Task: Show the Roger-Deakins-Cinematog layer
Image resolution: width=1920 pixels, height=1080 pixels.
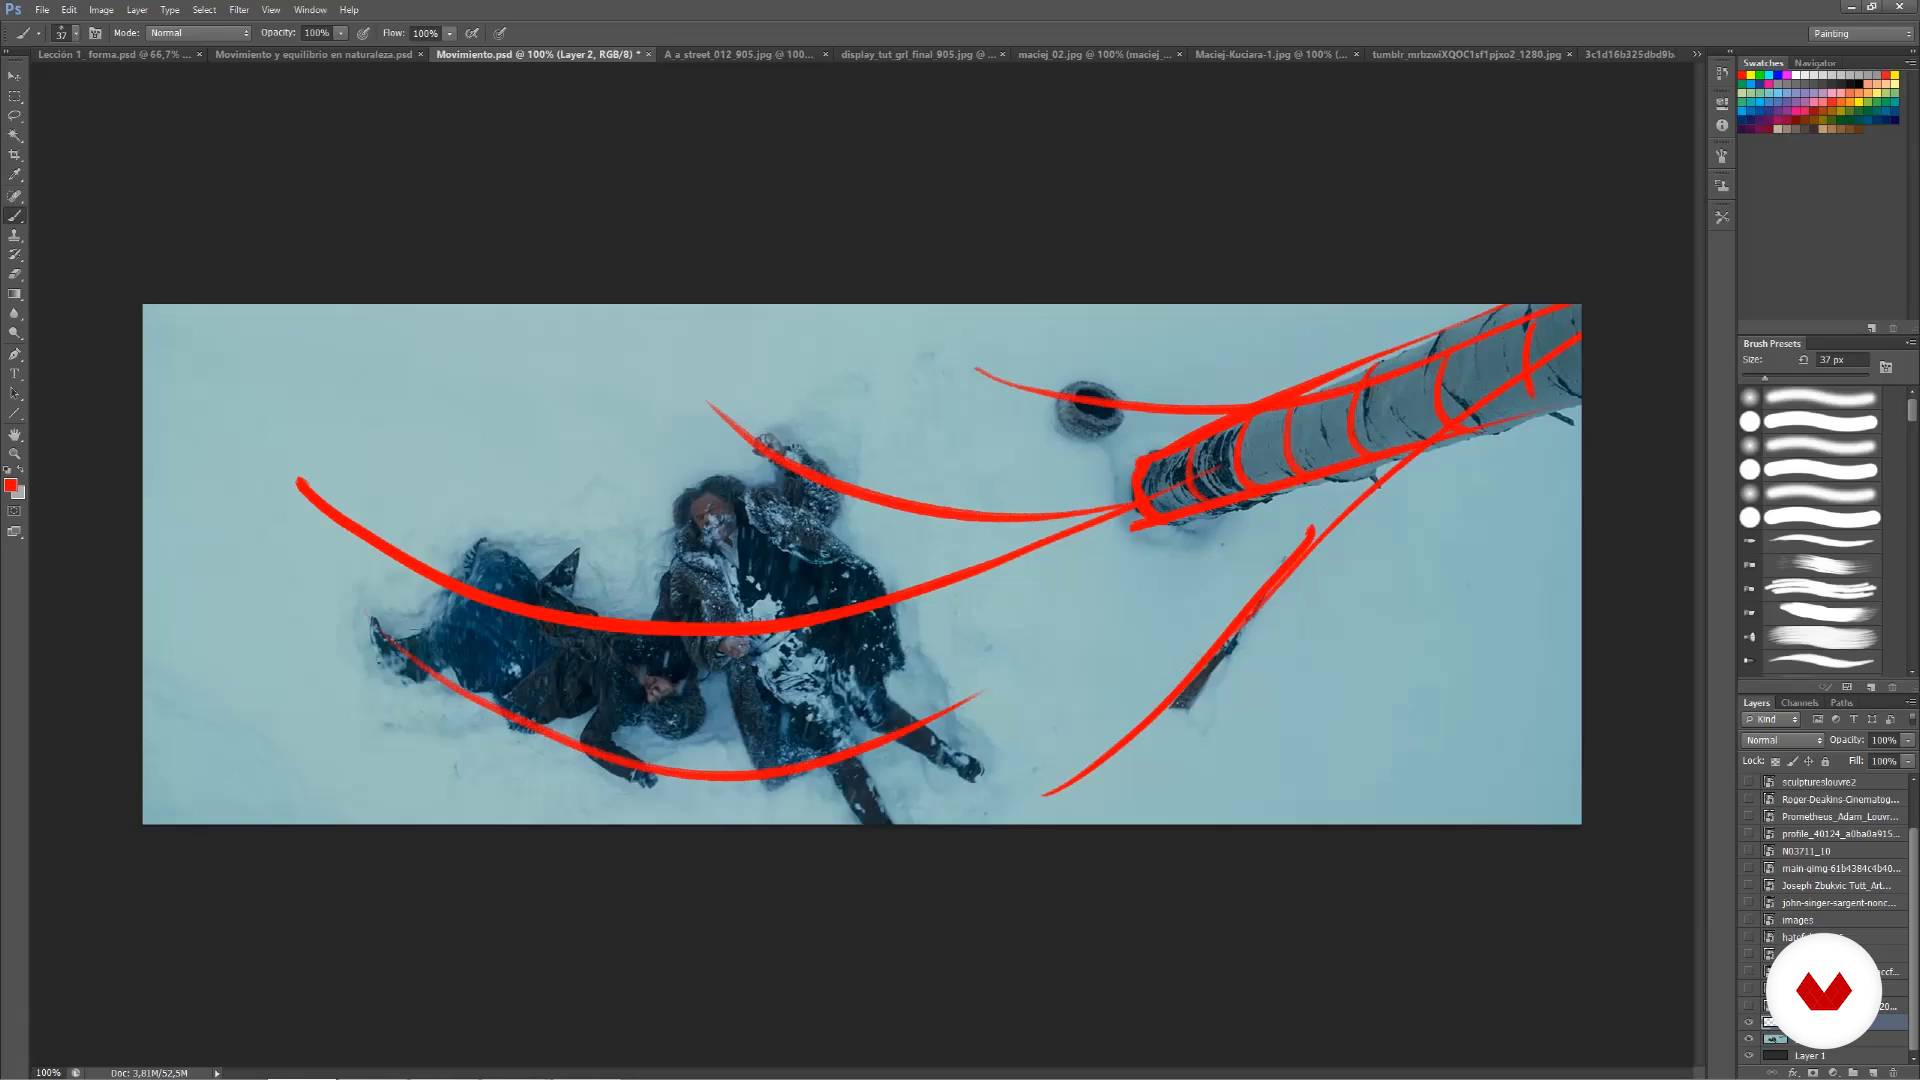Action: coord(1749,799)
